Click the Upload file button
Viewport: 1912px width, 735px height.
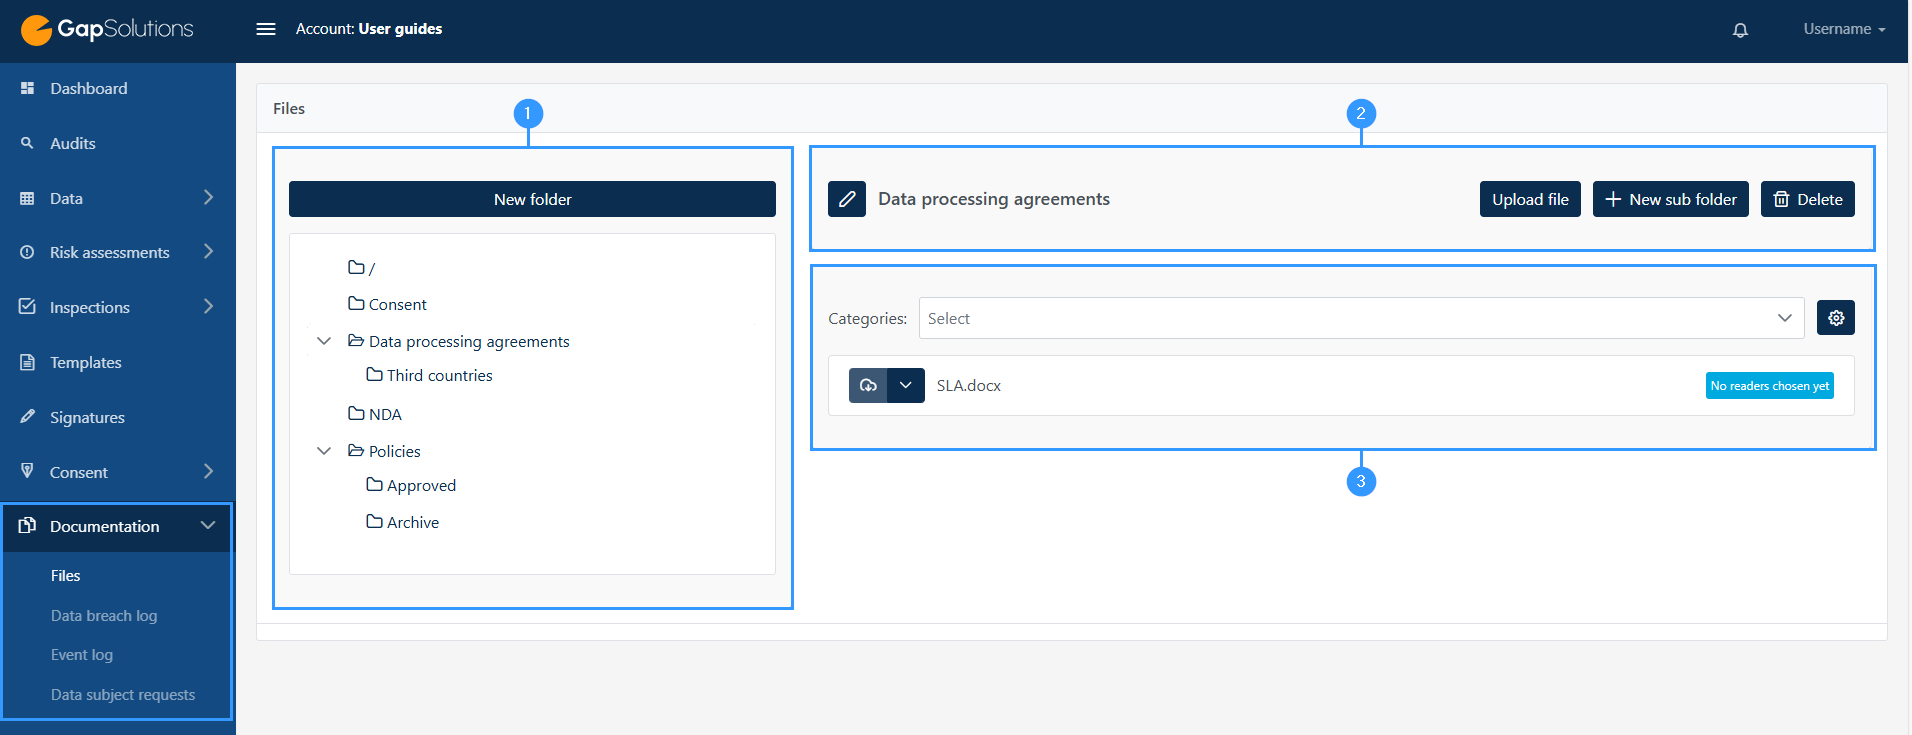1530,199
